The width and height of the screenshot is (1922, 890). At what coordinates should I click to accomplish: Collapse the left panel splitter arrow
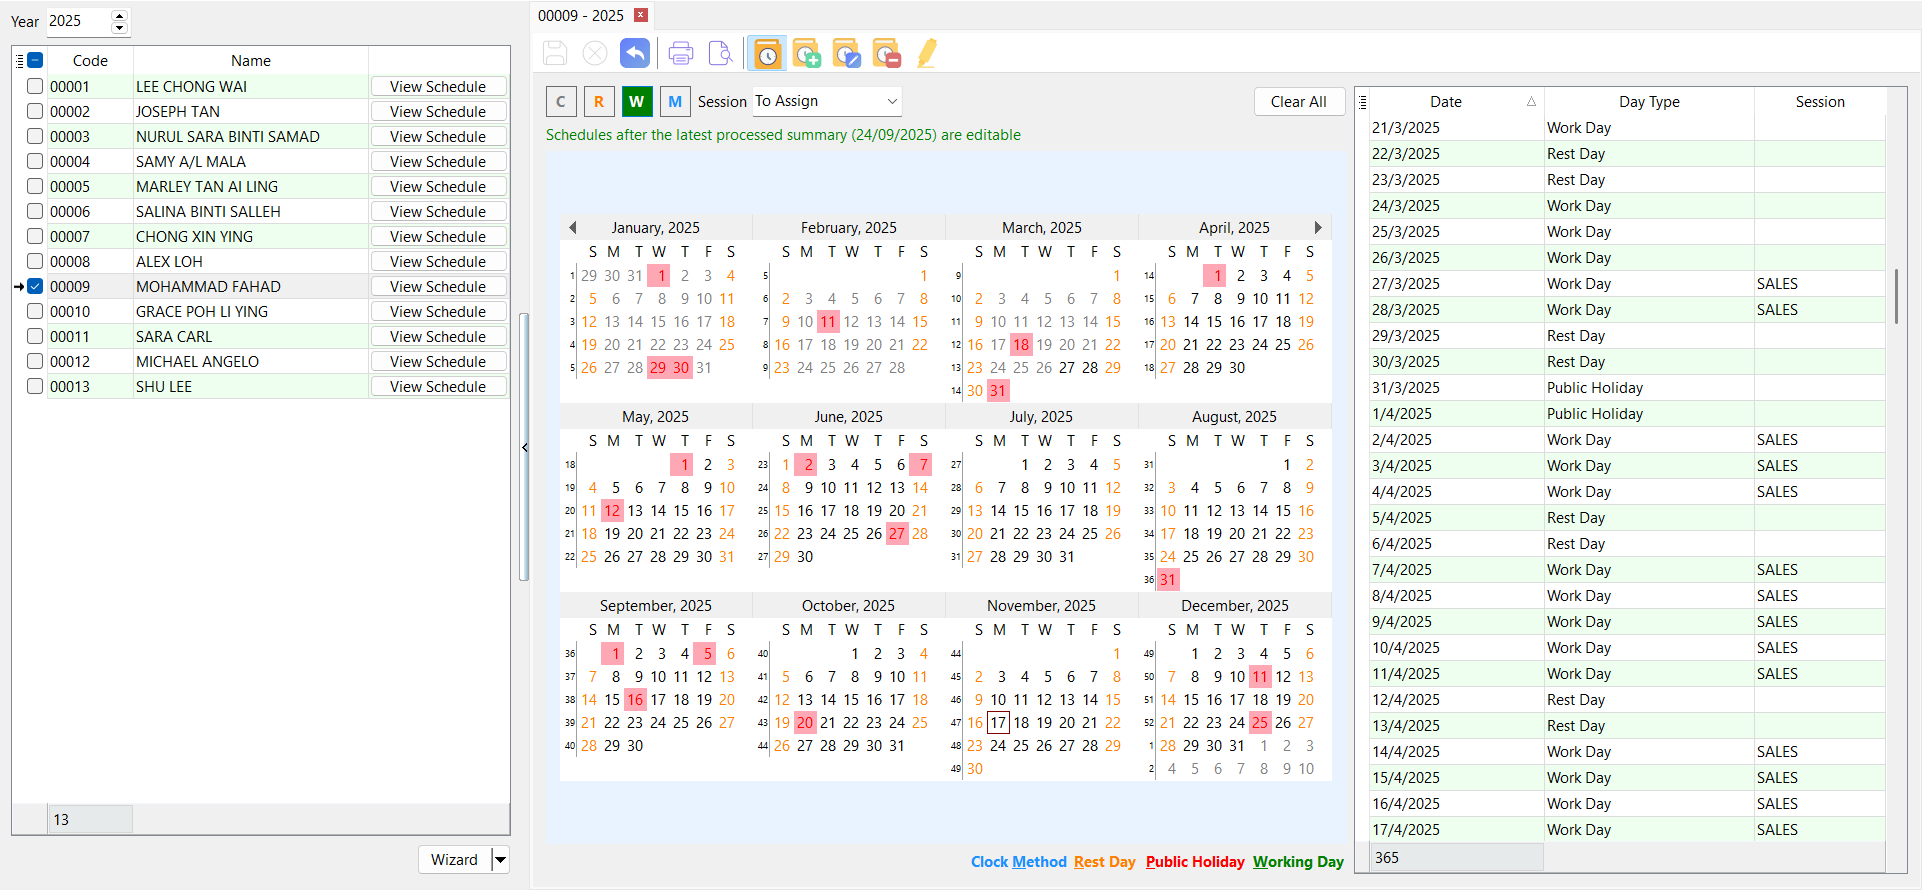pos(525,447)
